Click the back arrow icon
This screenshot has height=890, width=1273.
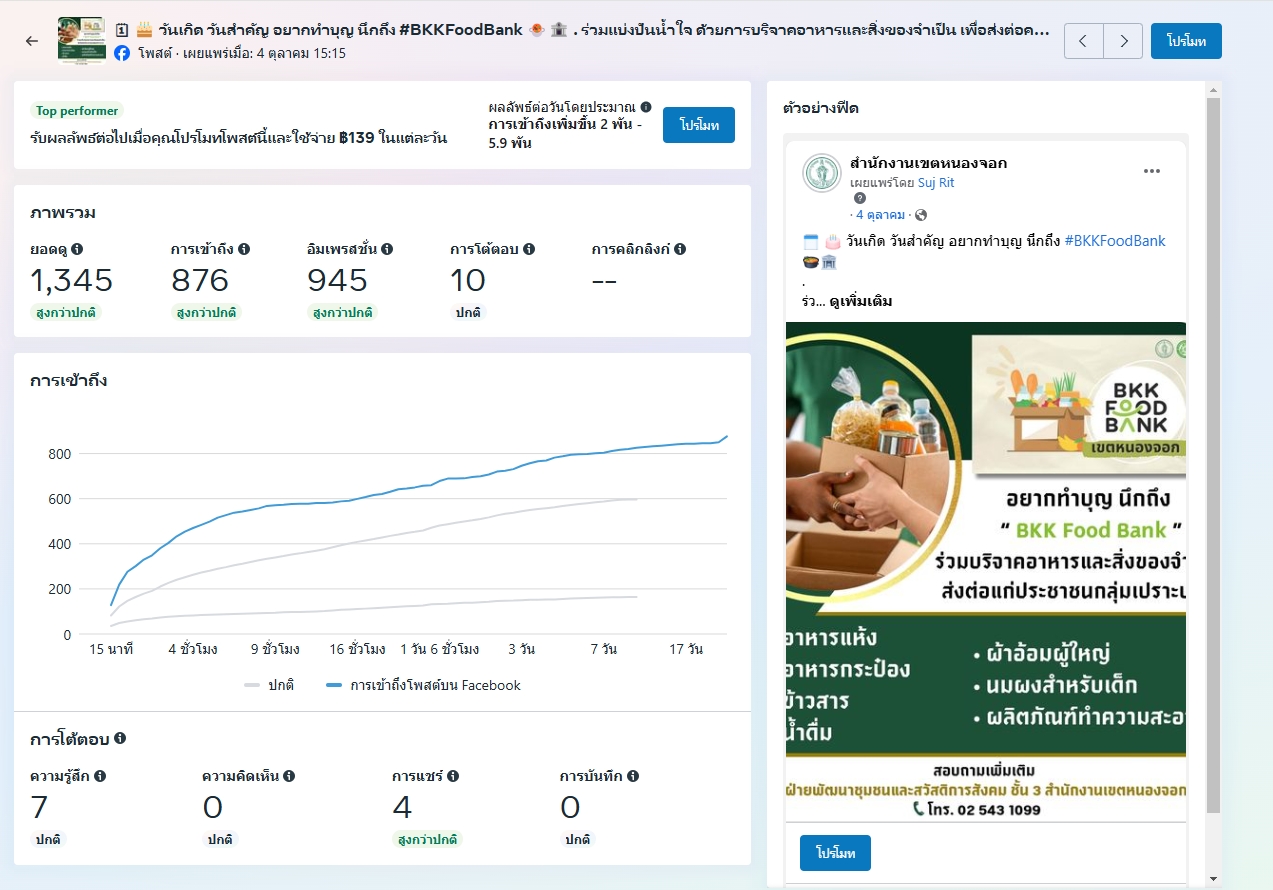pos(32,41)
